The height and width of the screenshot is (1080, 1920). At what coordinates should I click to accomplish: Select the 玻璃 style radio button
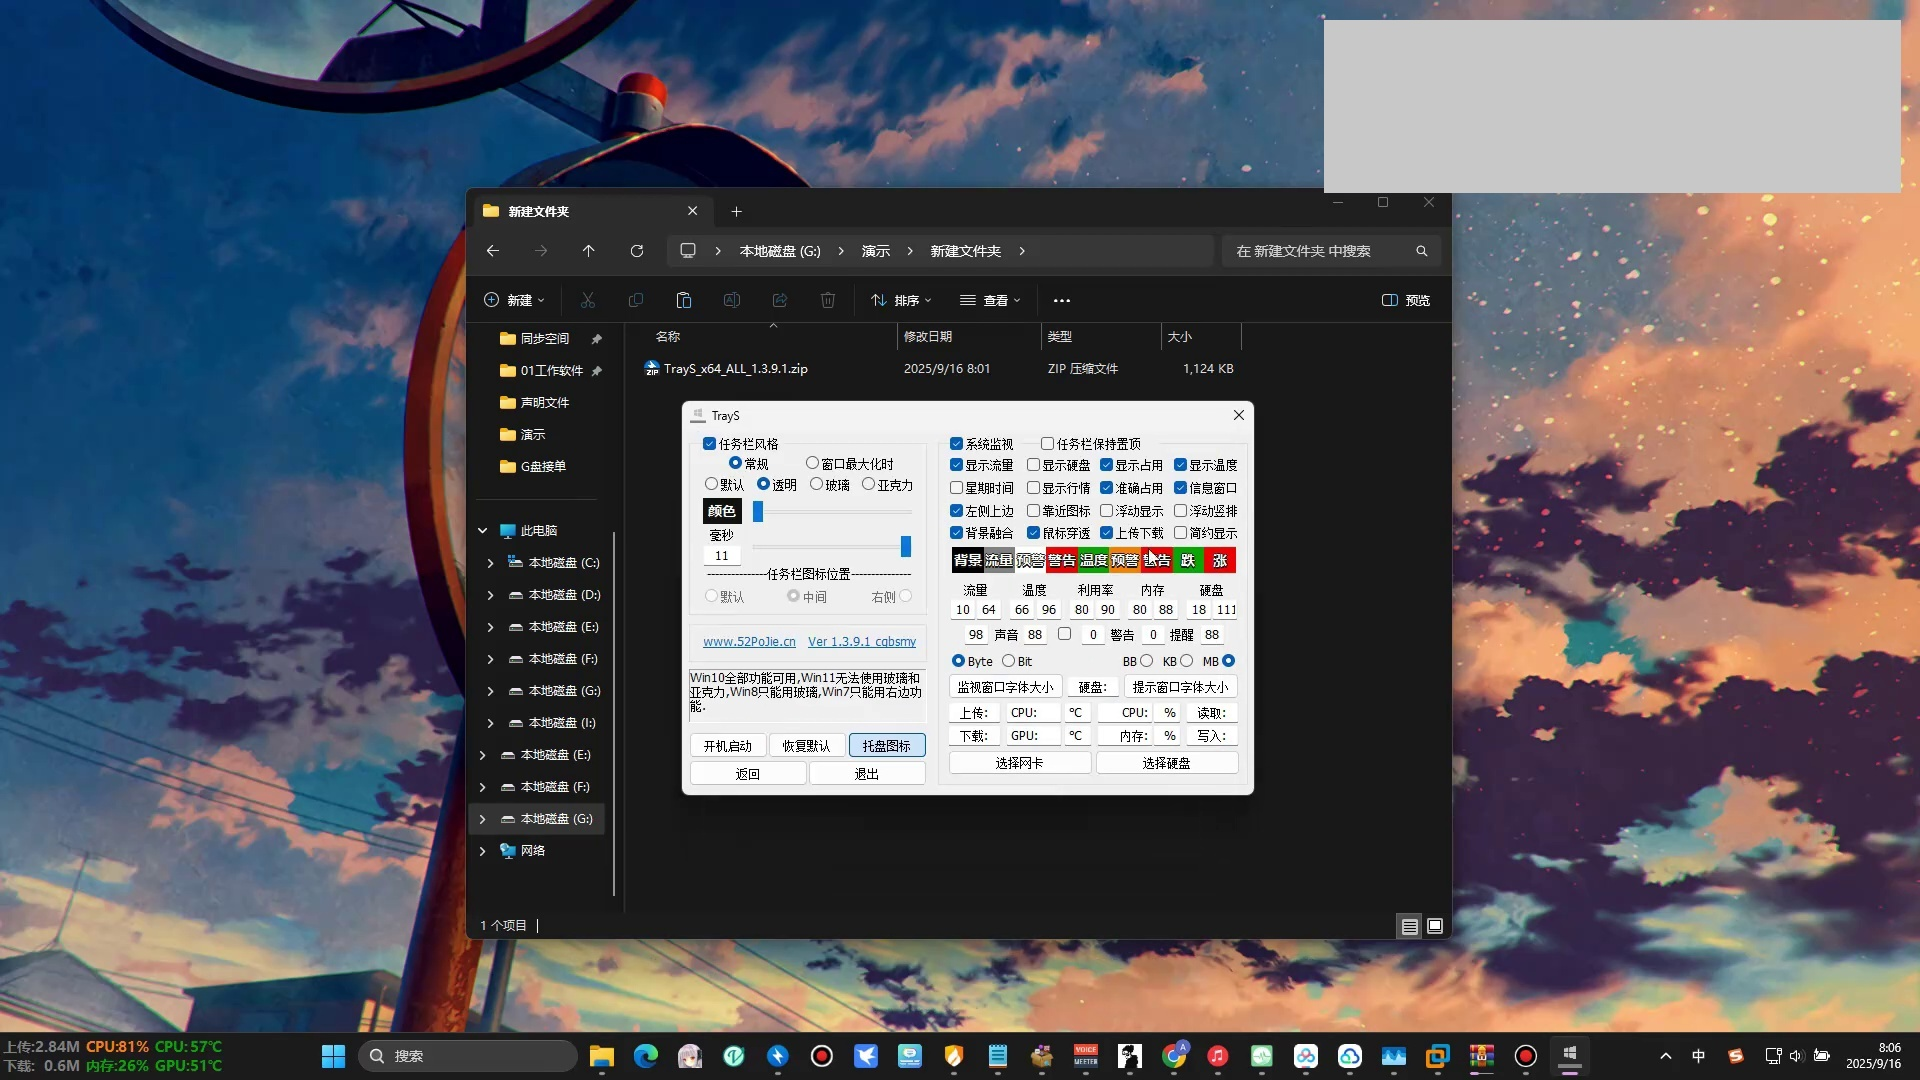point(817,484)
